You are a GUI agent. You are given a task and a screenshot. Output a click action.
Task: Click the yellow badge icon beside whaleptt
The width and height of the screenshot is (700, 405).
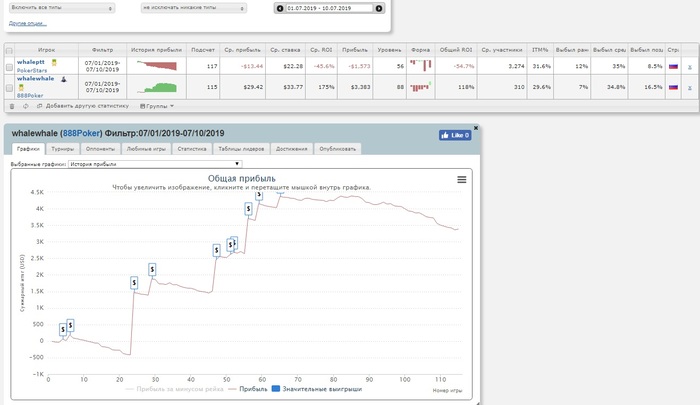(x=54, y=63)
